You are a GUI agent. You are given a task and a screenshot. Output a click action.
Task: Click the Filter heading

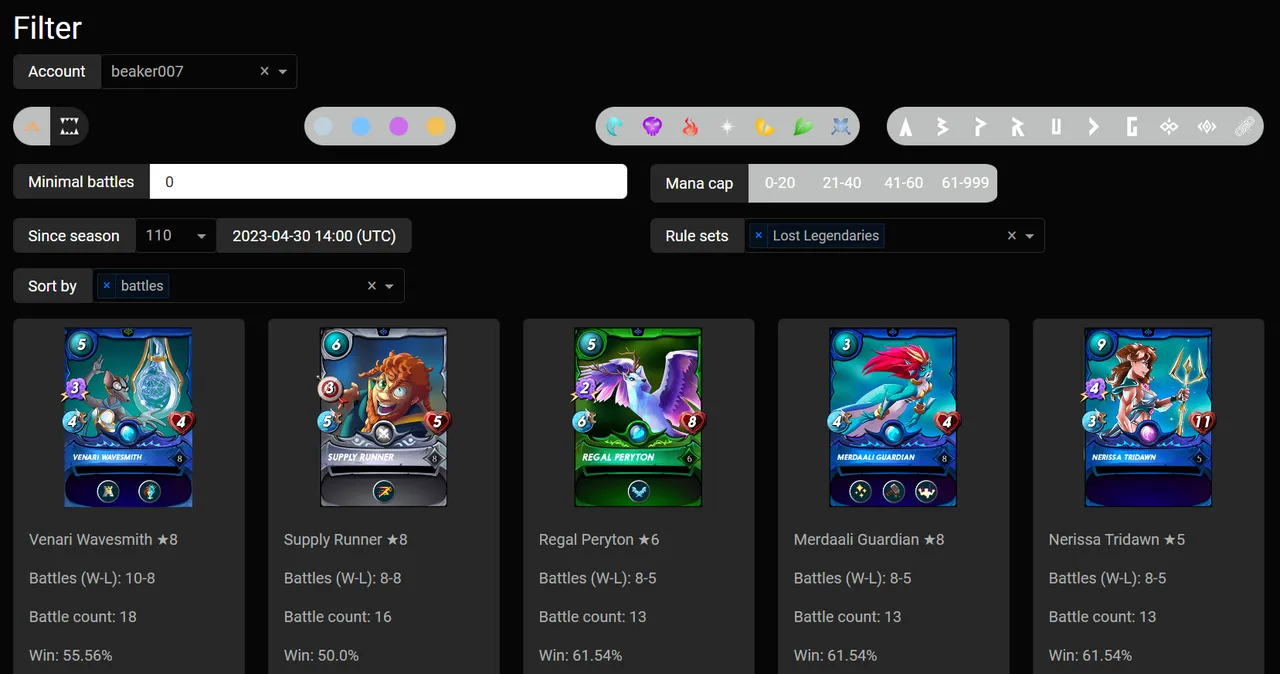(x=48, y=28)
